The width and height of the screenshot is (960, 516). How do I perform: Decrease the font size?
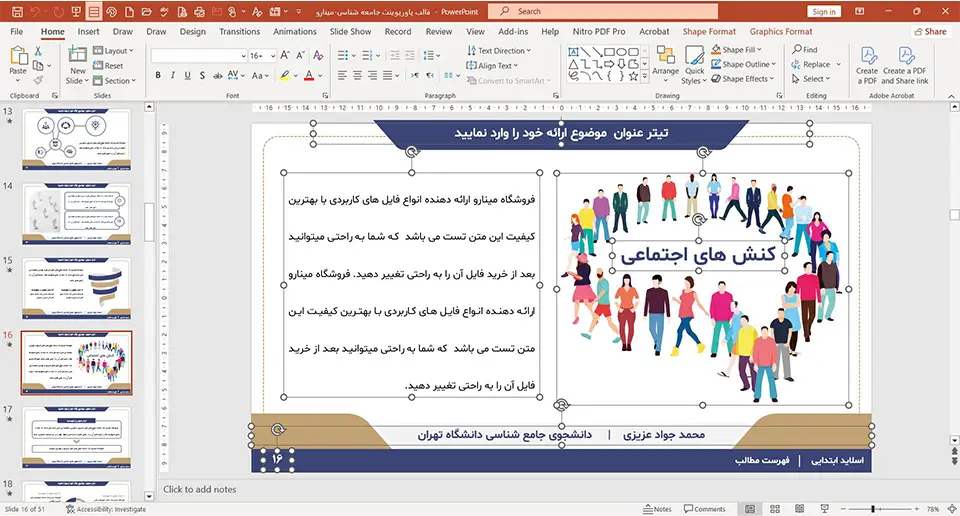click(x=300, y=56)
